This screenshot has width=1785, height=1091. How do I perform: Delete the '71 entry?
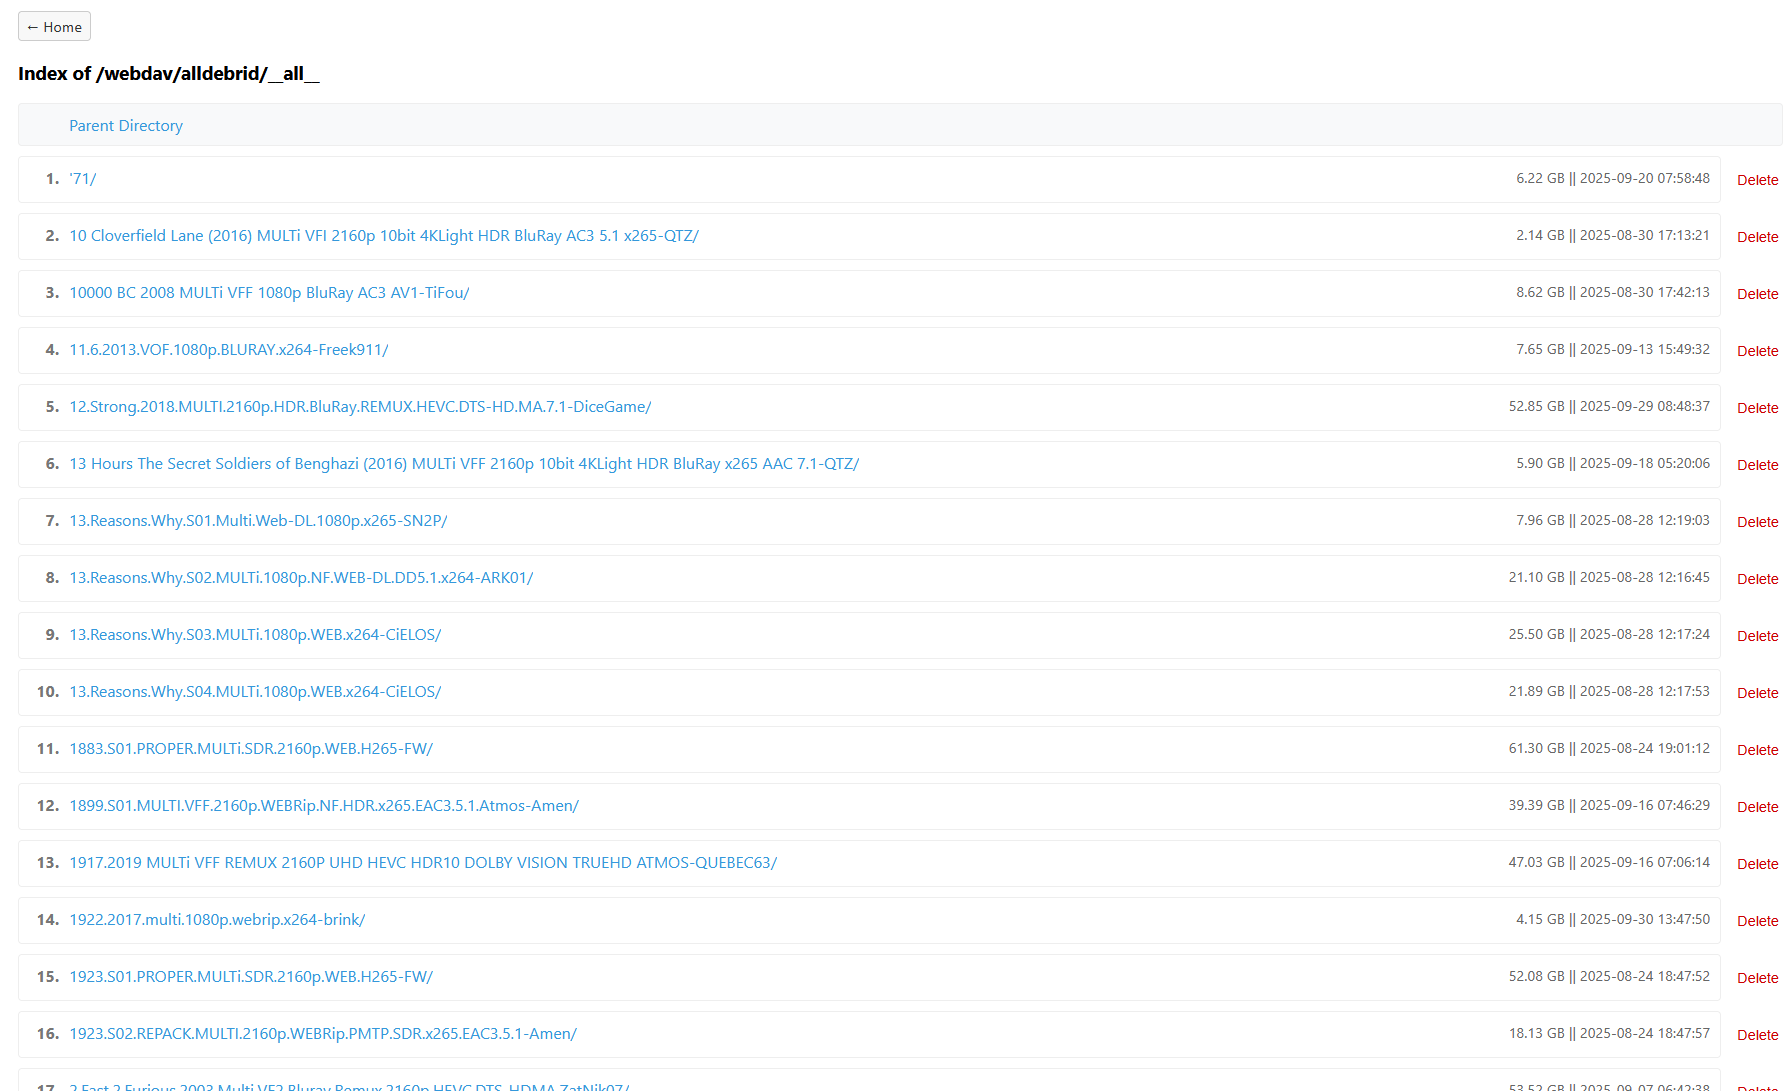[1757, 180]
